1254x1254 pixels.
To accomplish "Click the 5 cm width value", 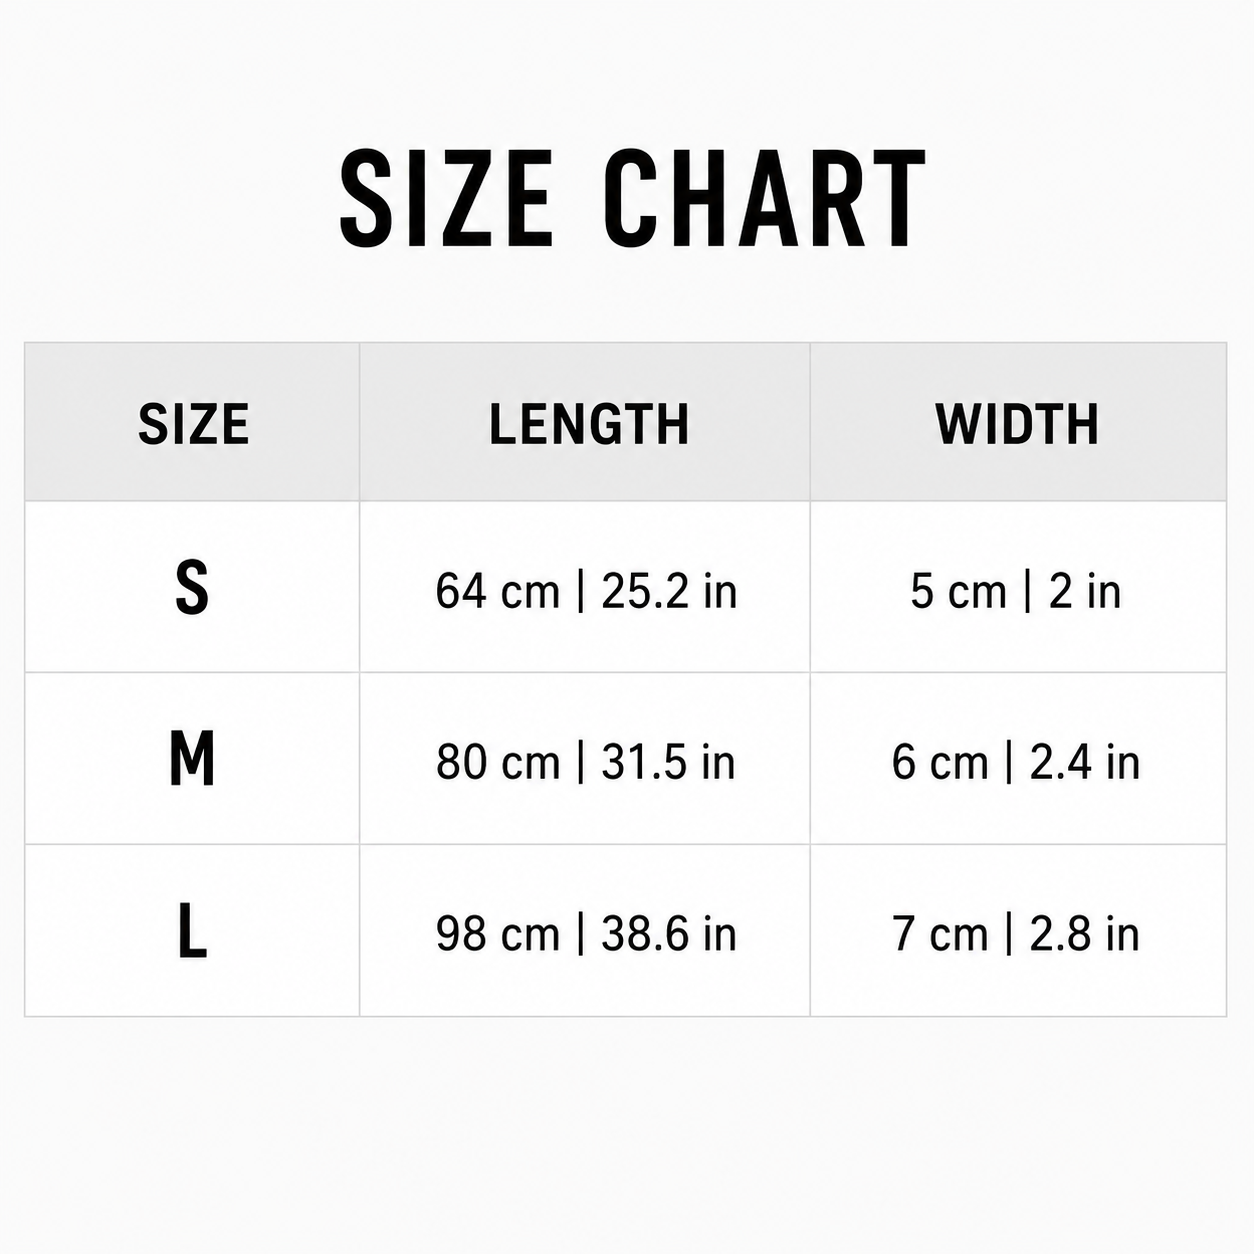I will click(958, 591).
